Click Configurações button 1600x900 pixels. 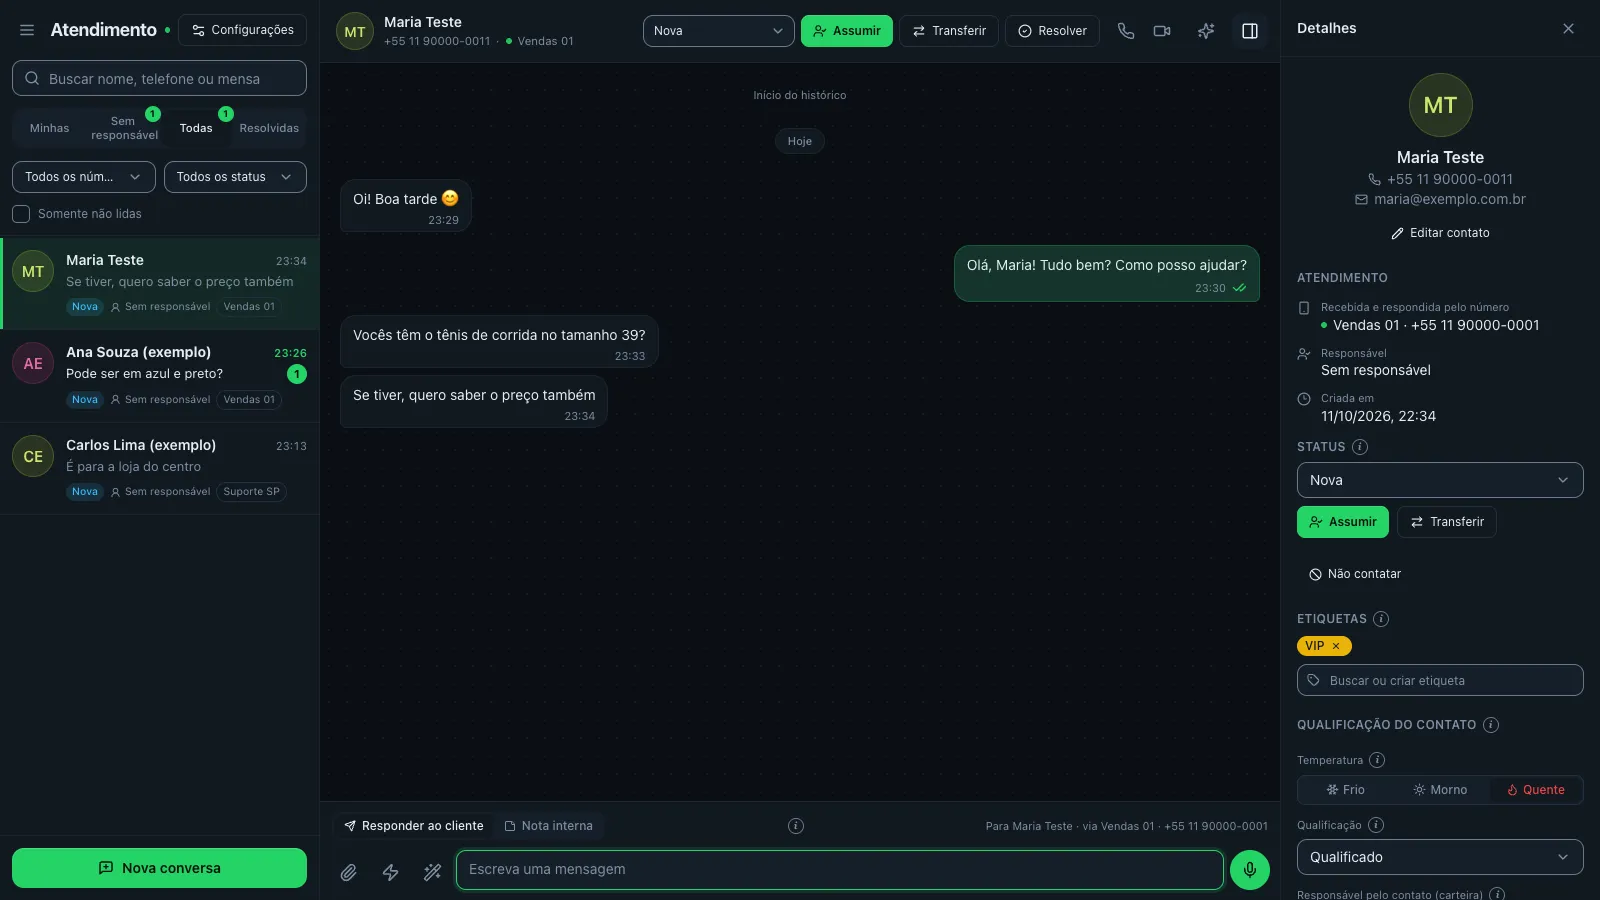click(x=243, y=30)
